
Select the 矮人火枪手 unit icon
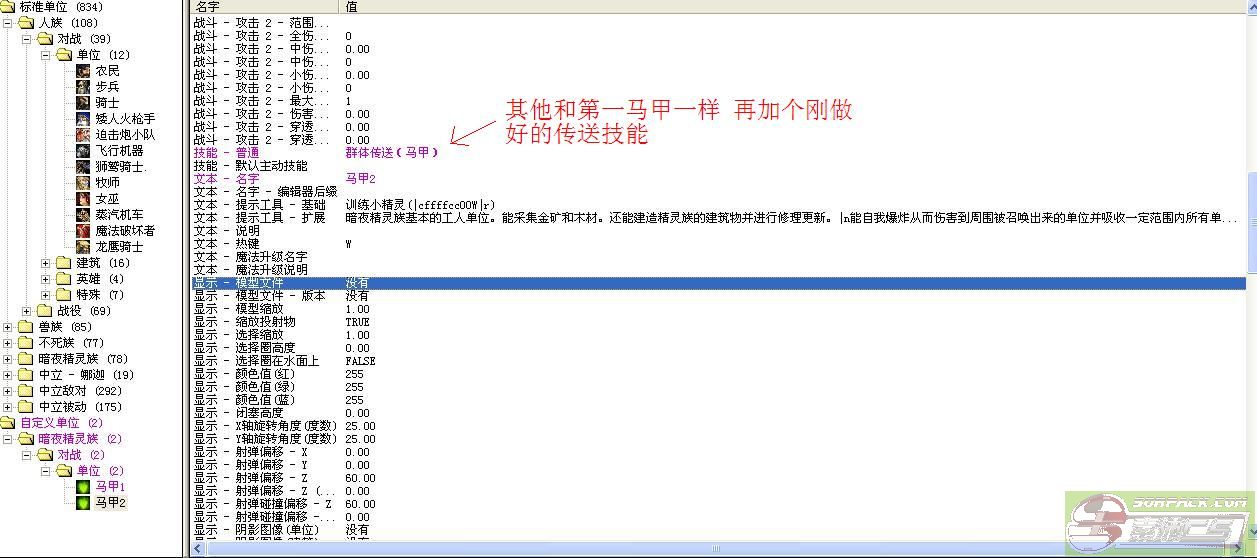point(84,119)
